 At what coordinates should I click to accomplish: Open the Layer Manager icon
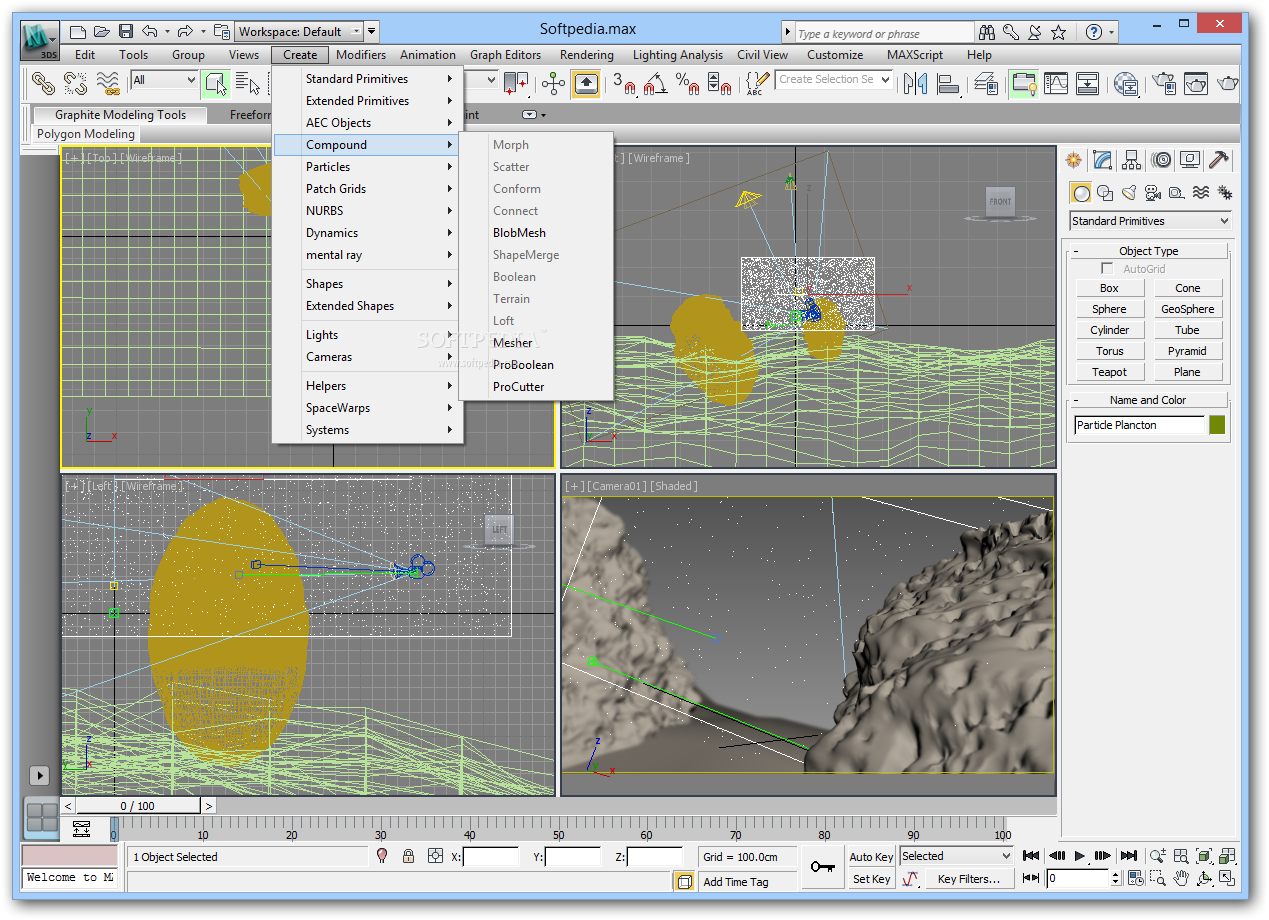(x=985, y=83)
